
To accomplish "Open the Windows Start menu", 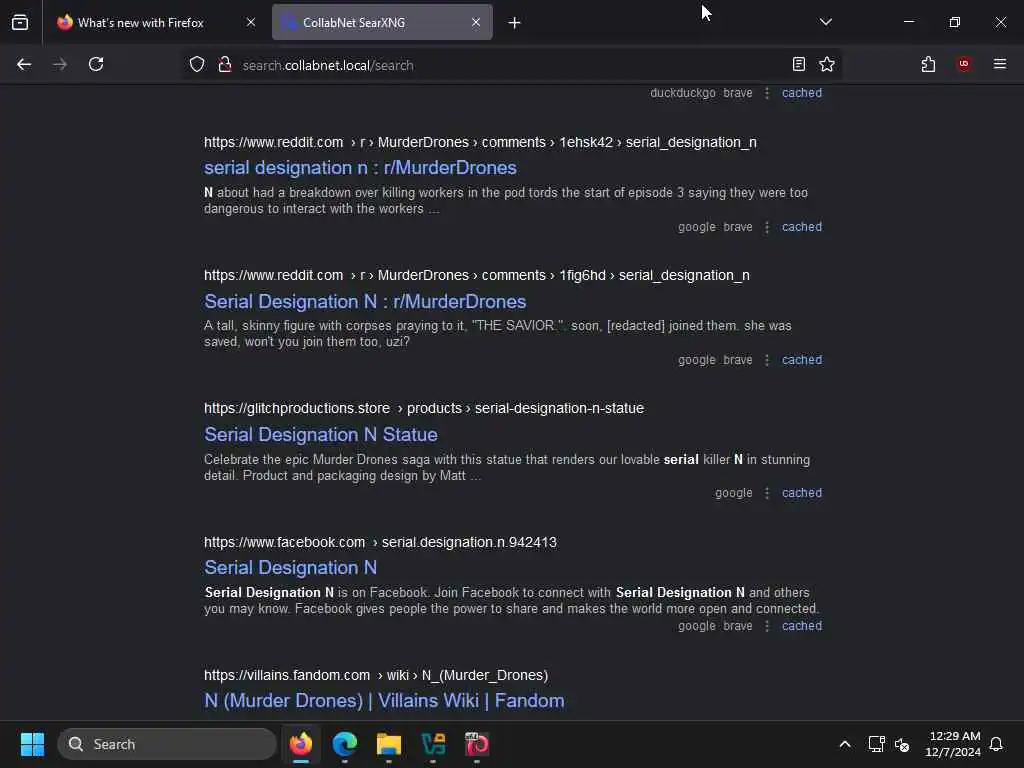I will tap(32, 744).
